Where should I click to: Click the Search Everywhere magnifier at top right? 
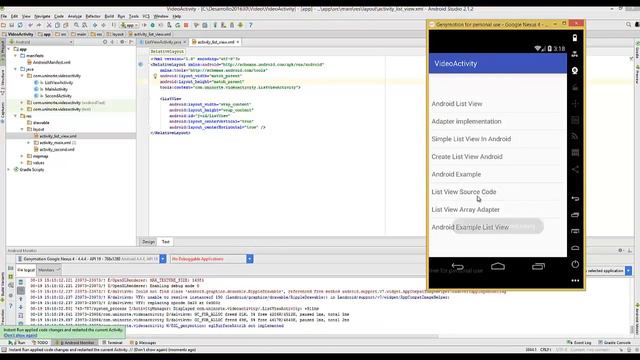[x=629, y=25]
